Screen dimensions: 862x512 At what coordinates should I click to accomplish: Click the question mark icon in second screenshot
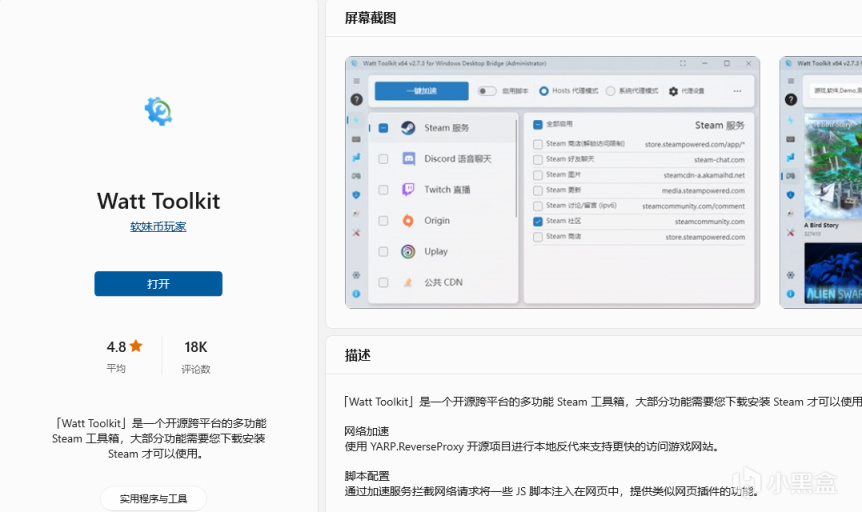coord(791,100)
